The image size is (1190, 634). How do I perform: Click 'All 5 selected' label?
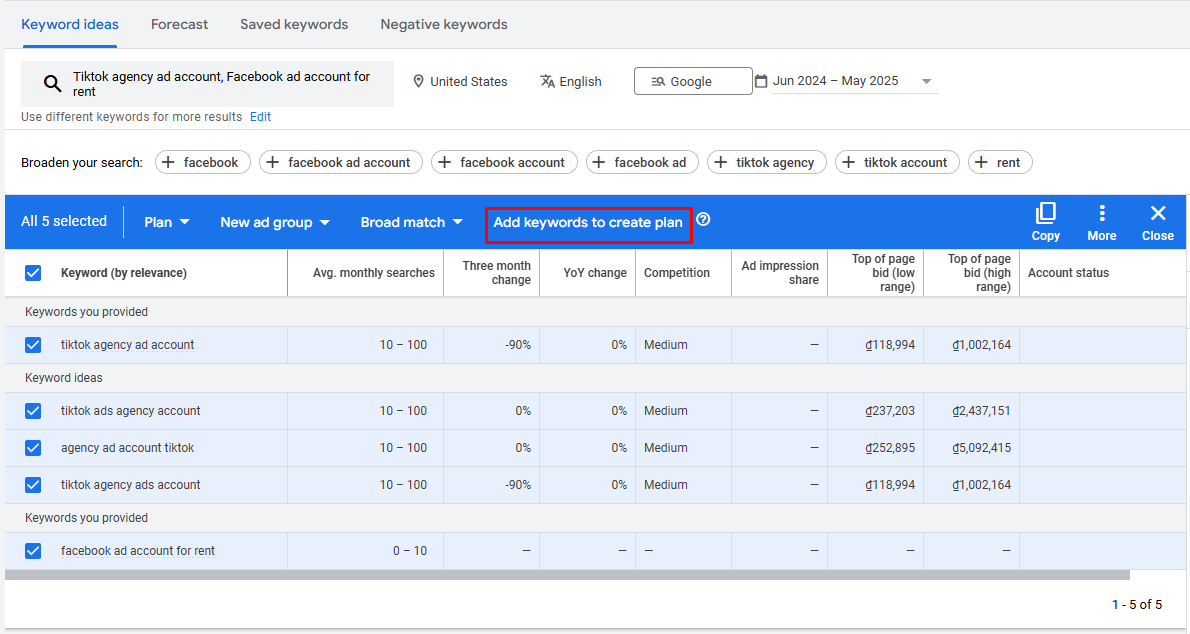click(64, 221)
